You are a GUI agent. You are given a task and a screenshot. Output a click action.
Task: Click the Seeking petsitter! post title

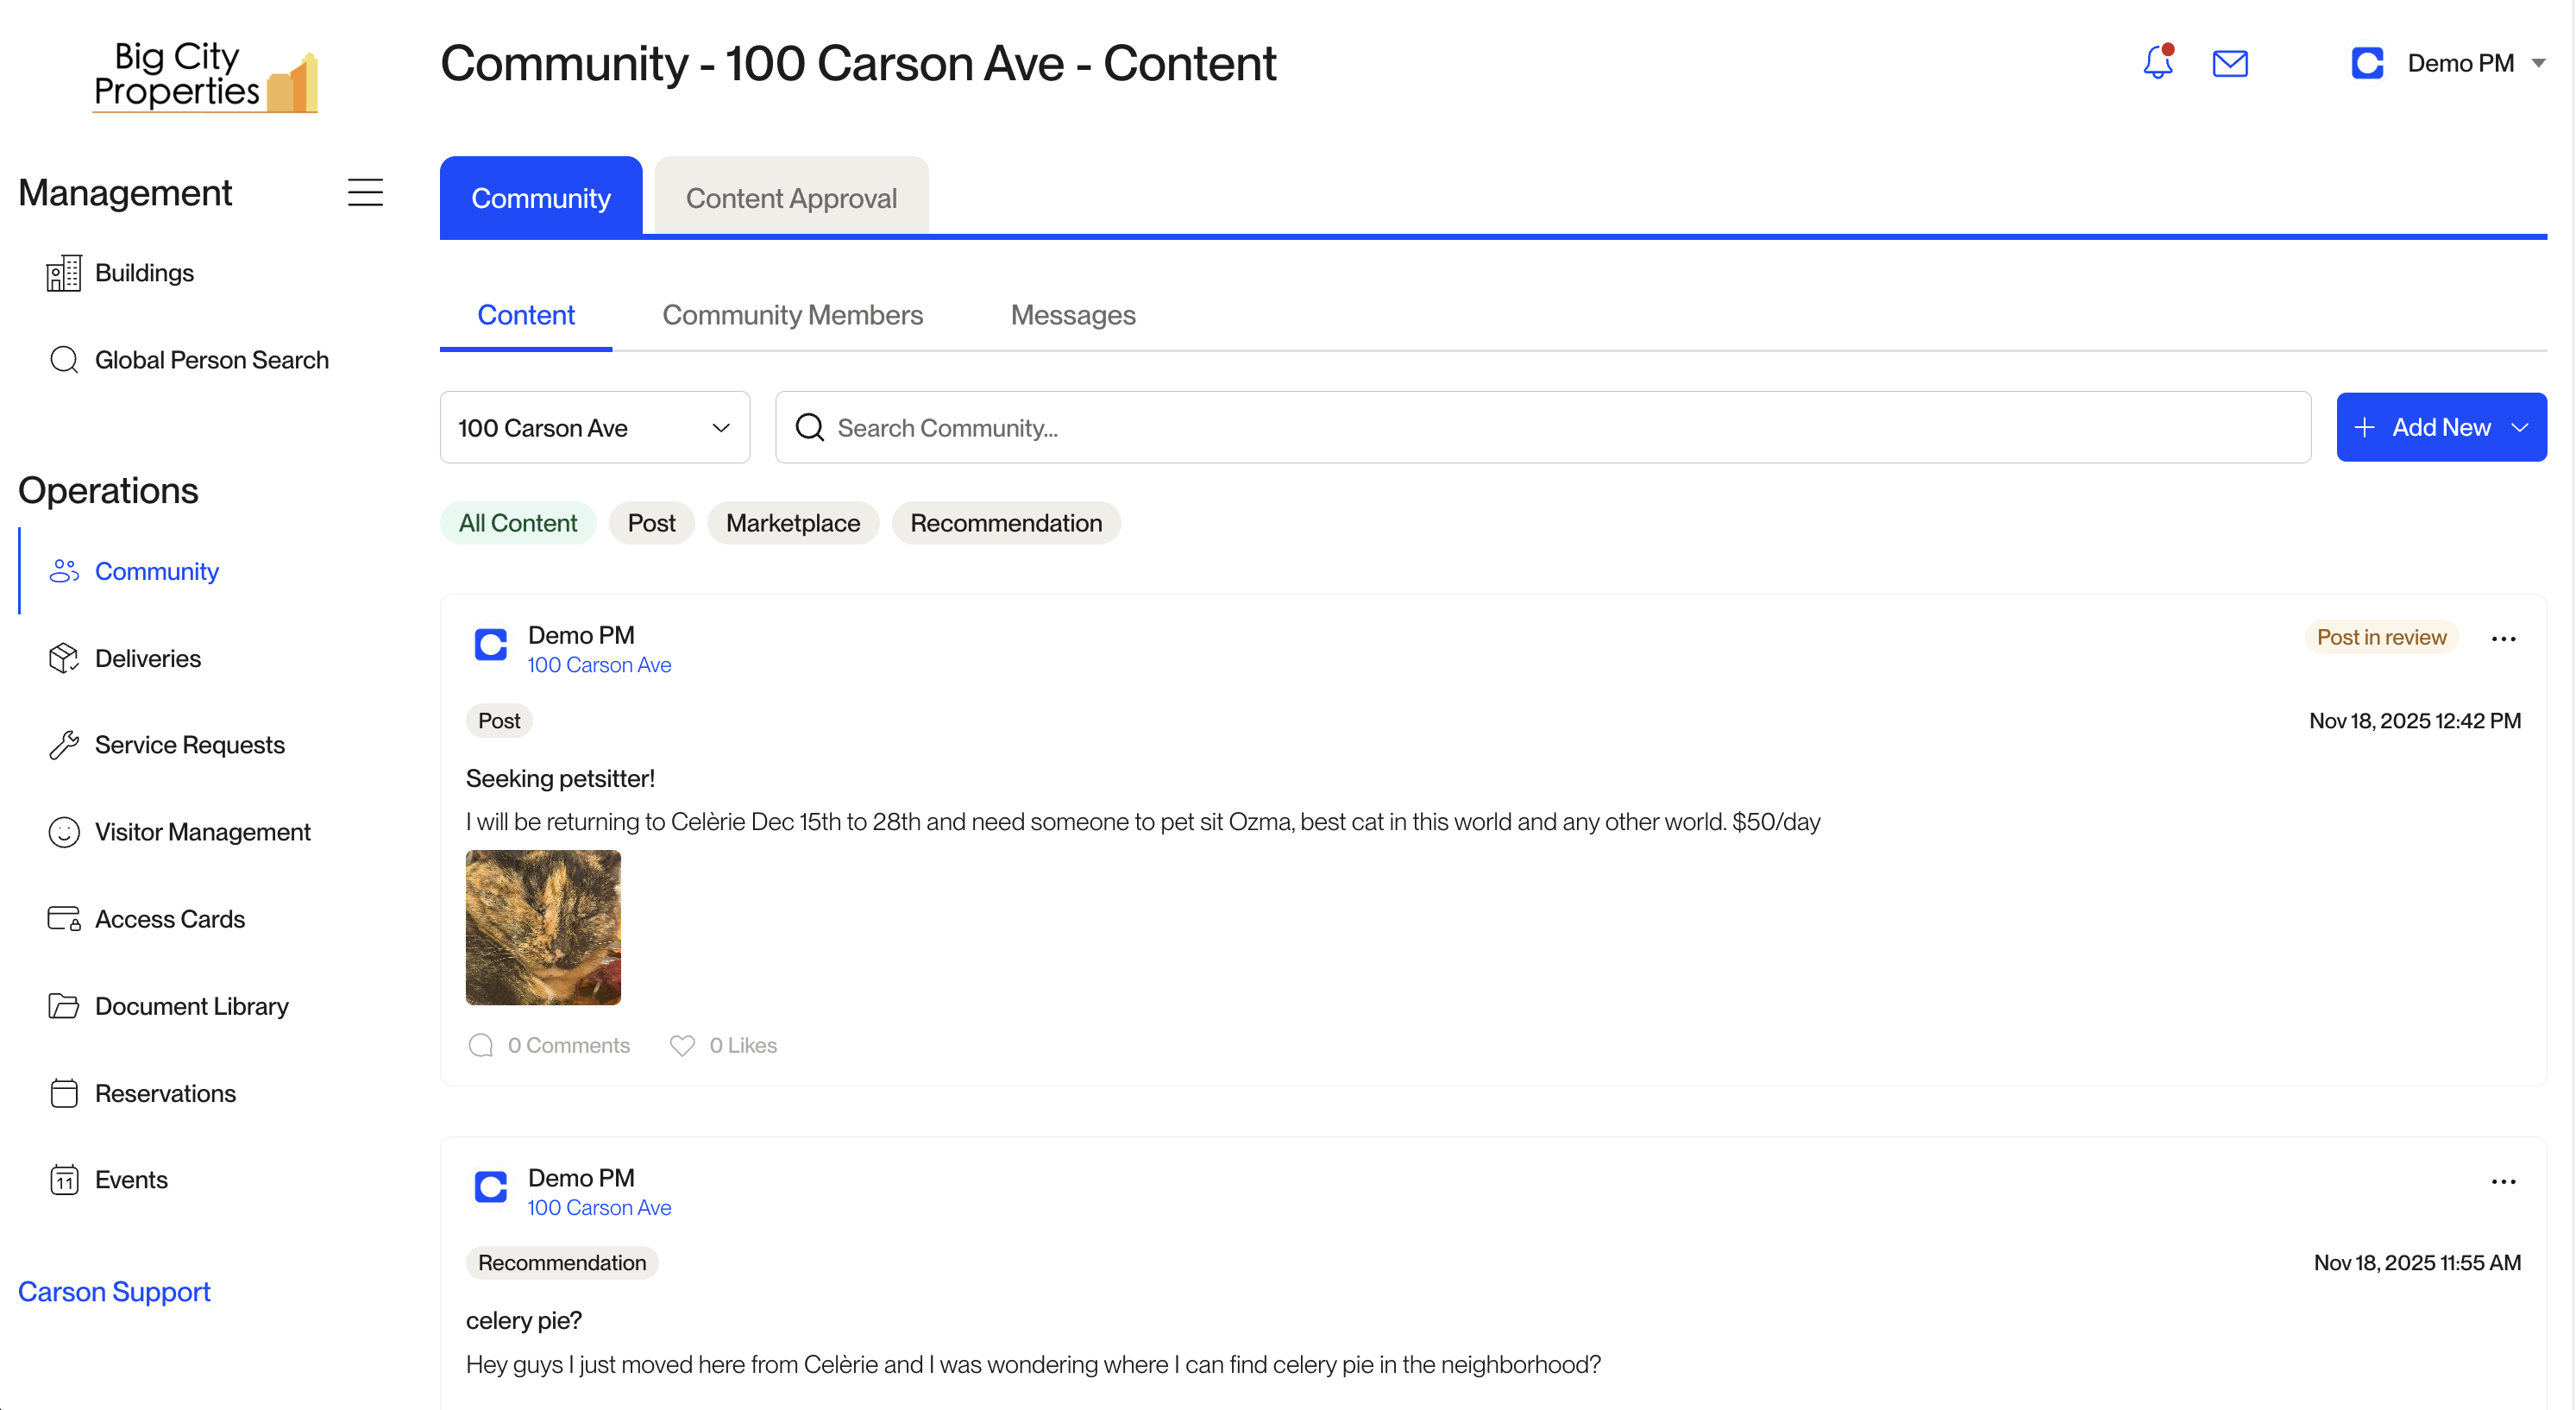tap(560, 779)
